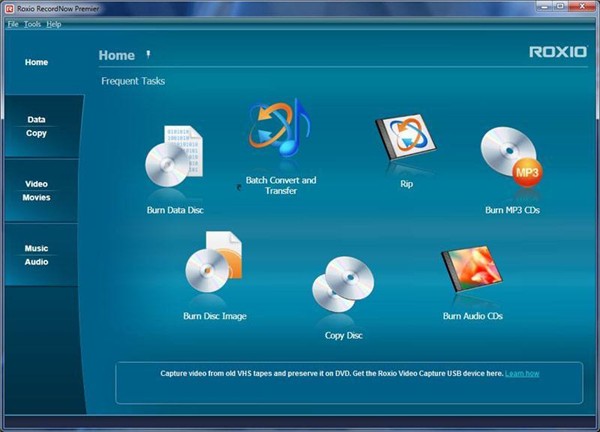Switch to the Video Movies sidebar tab

(36, 191)
